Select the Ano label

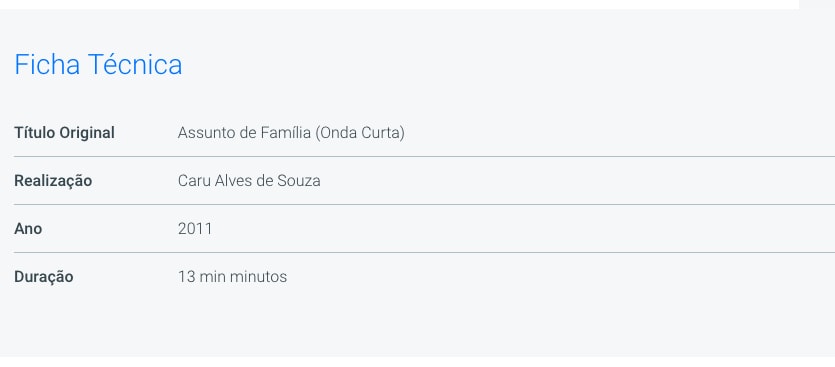click(28, 229)
